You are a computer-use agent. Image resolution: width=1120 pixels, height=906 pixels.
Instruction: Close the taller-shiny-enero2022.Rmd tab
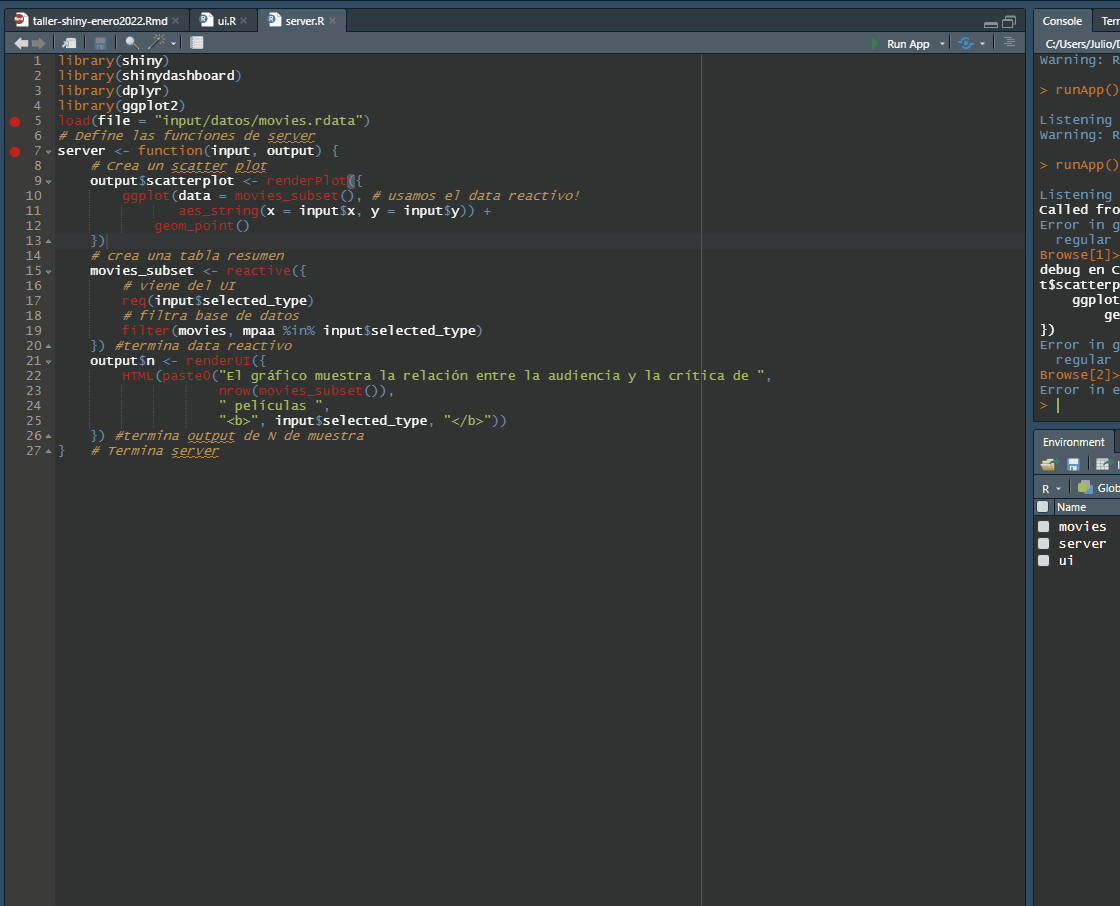tap(176, 21)
